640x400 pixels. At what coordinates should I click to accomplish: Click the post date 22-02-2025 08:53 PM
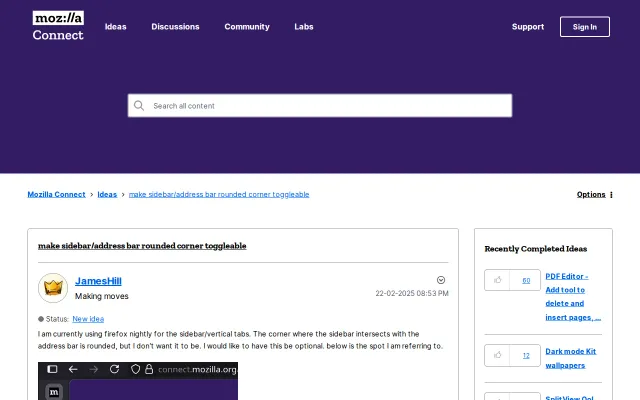click(x=412, y=293)
